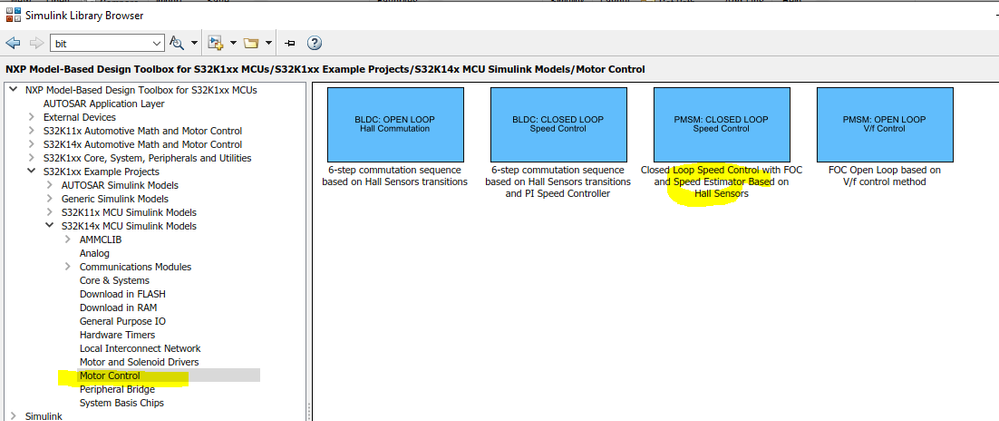Image resolution: width=999 pixels, height=421 pixels.
Task: Open the folder icon's dropdown arrow
Action: click(269, 43)
